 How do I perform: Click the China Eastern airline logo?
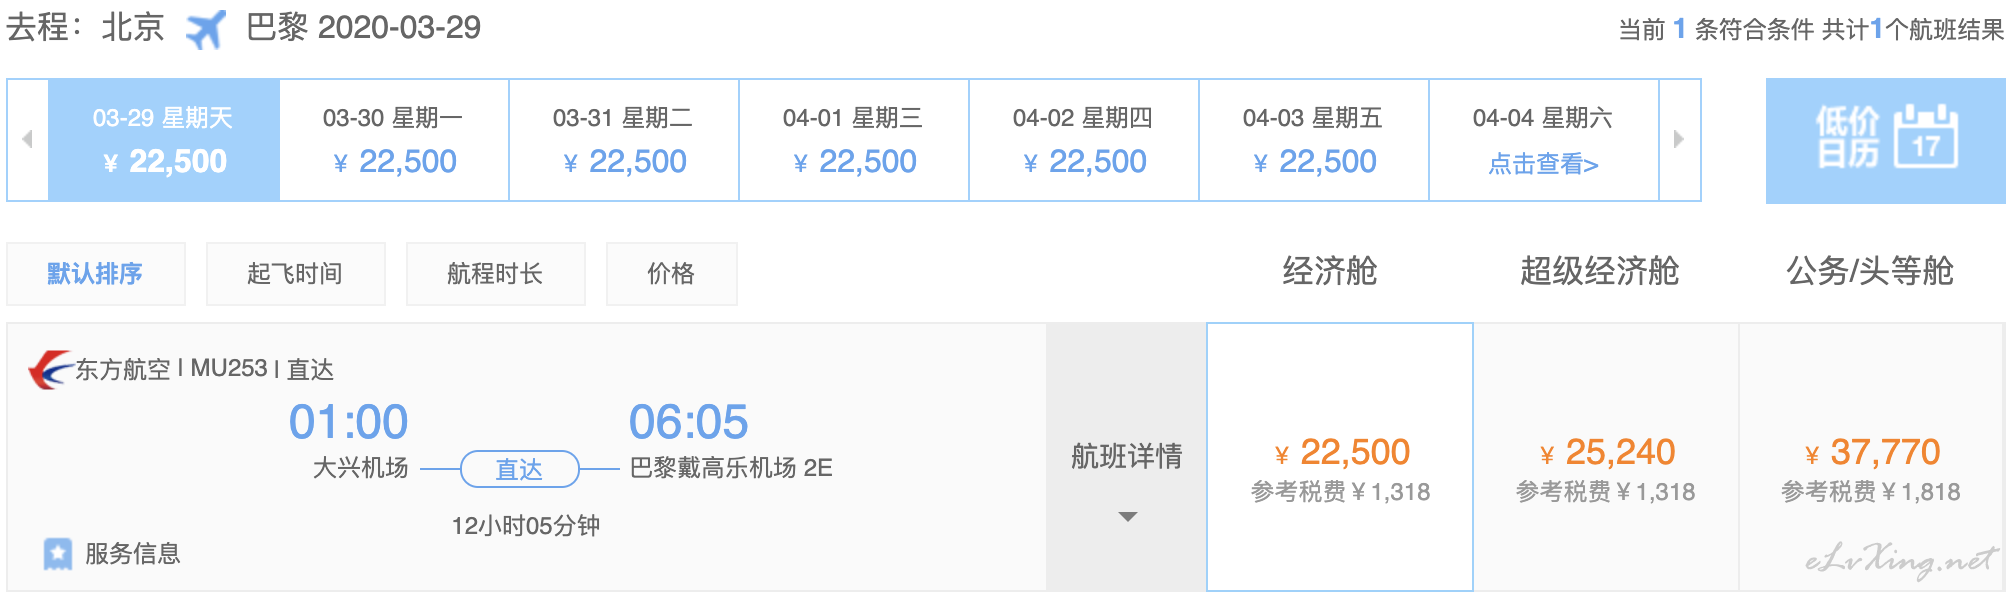(50, 369)
